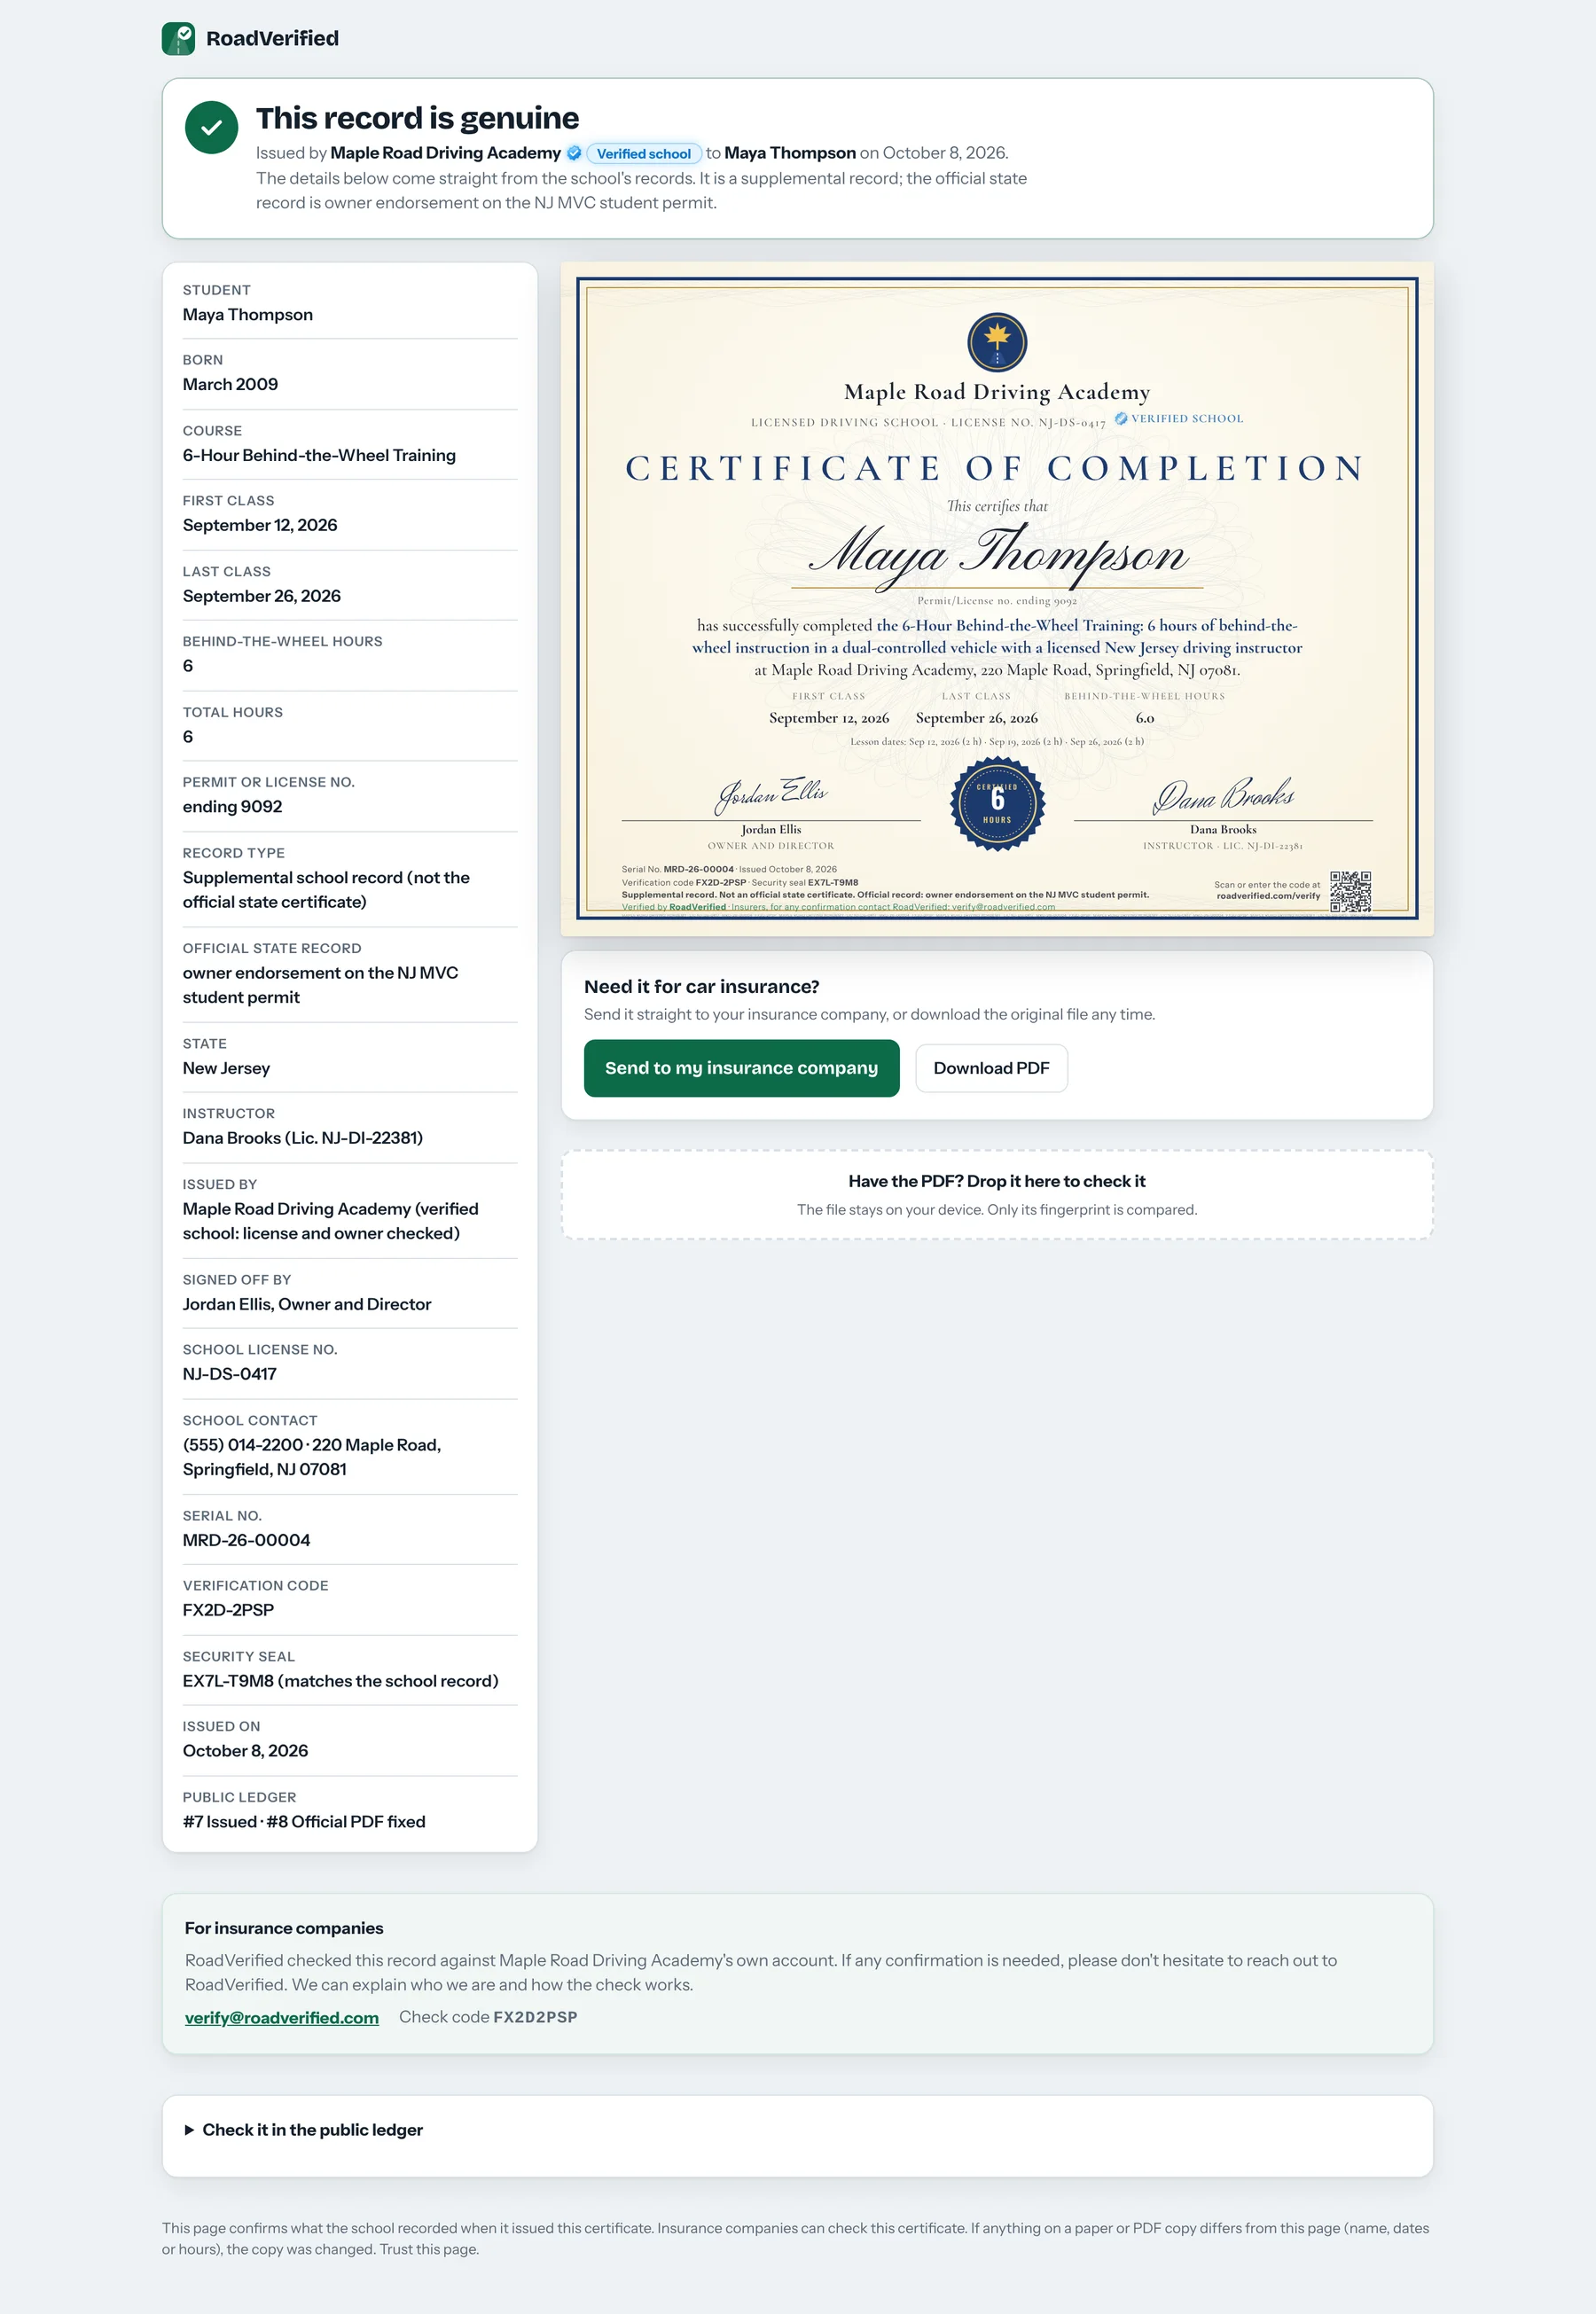Click the first class date September 12, 2026

click(260, 525)
